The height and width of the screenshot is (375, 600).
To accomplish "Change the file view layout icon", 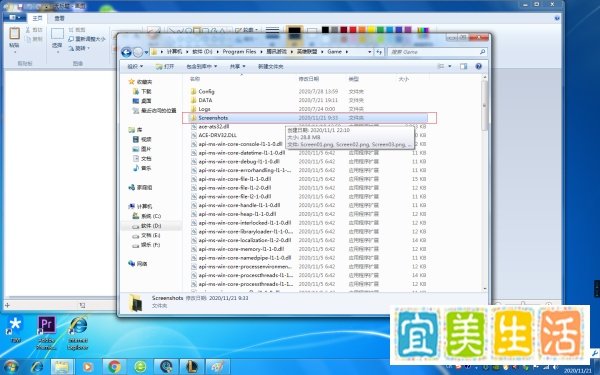I will [x=441, y=66].
